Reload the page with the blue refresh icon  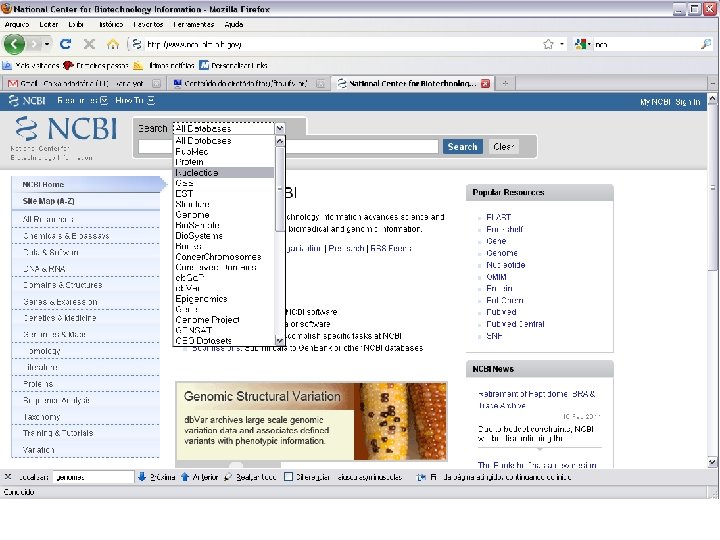click(x=66, y=44)
